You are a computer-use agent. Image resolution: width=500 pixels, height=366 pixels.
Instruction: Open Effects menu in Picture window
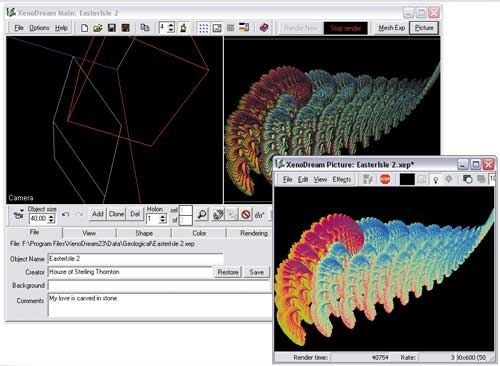click(x=342, y=180)
